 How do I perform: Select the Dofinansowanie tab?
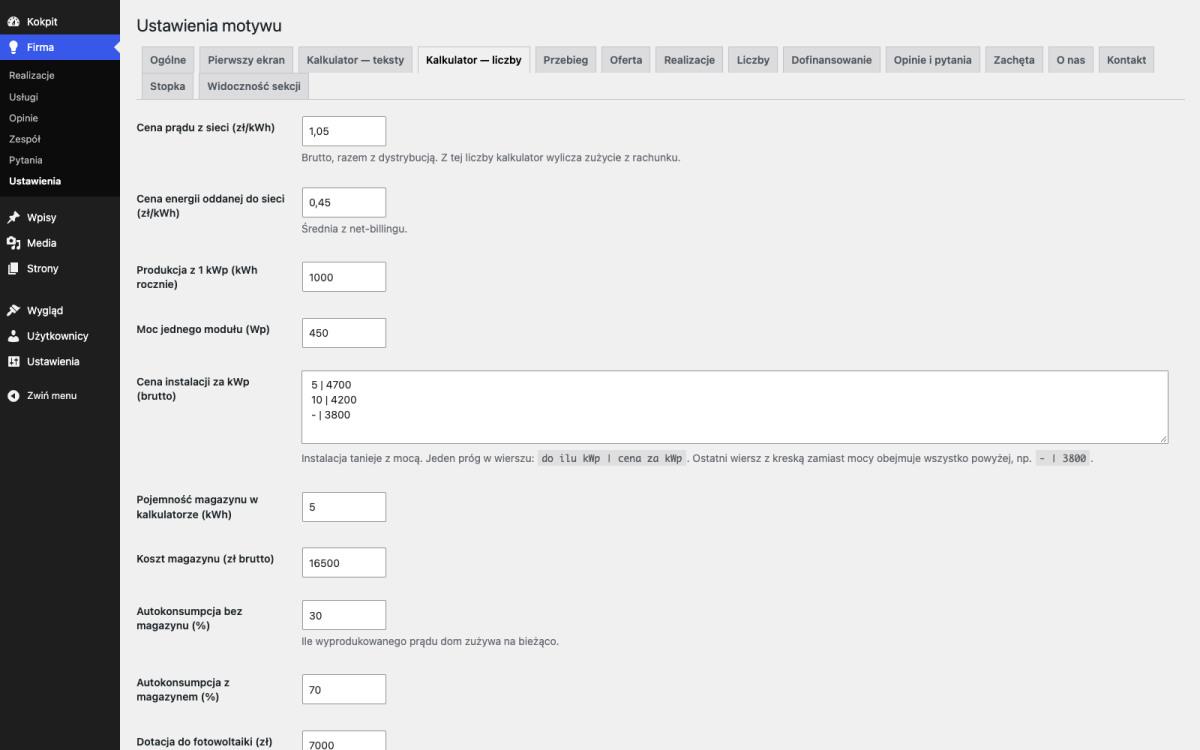[x=831, y=60]
